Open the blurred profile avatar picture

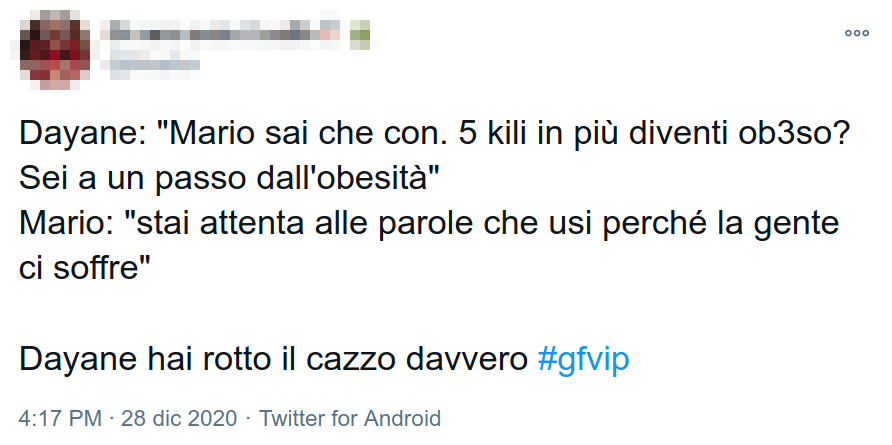coord(55,50)
